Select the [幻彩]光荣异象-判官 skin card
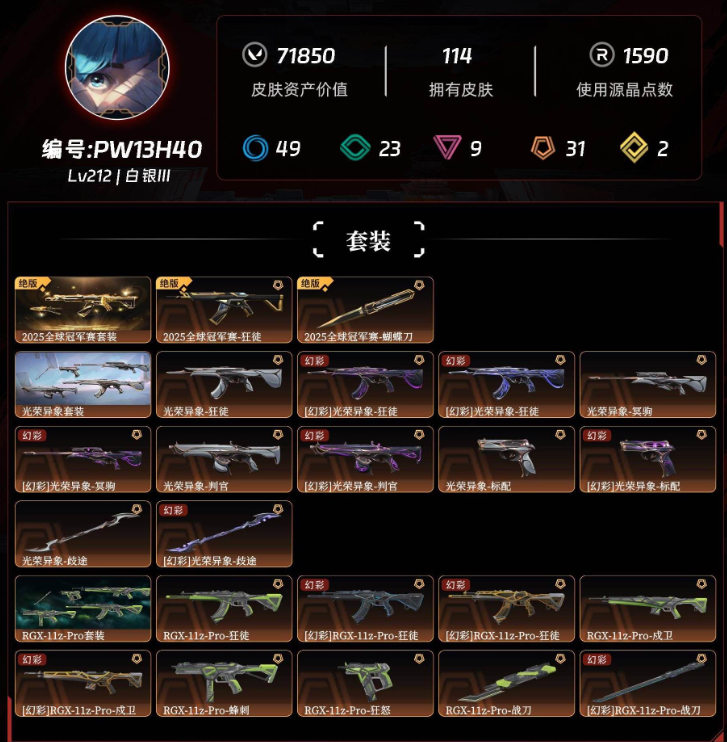 coord(365,459)
